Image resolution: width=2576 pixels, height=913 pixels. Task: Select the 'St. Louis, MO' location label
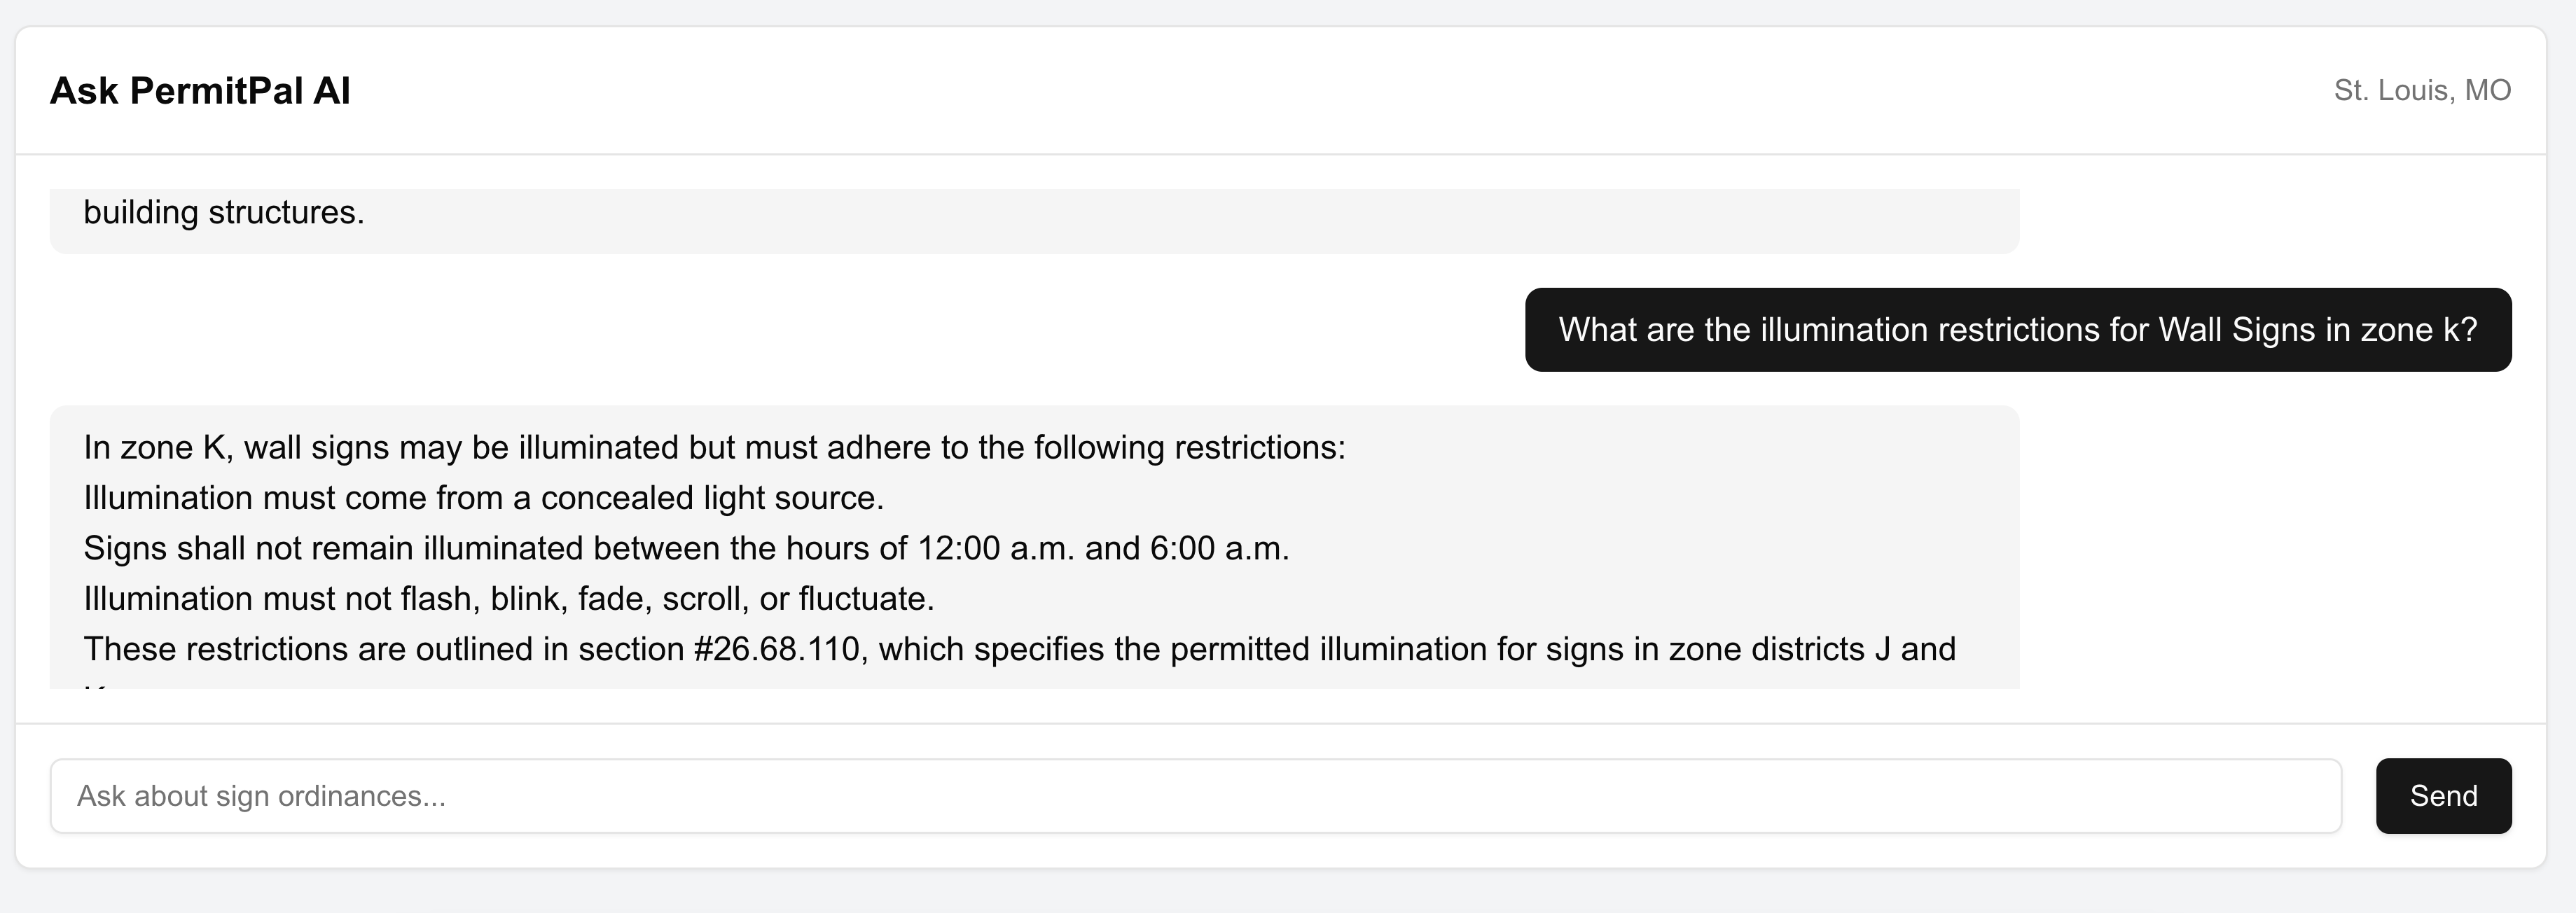[2422, 91]
